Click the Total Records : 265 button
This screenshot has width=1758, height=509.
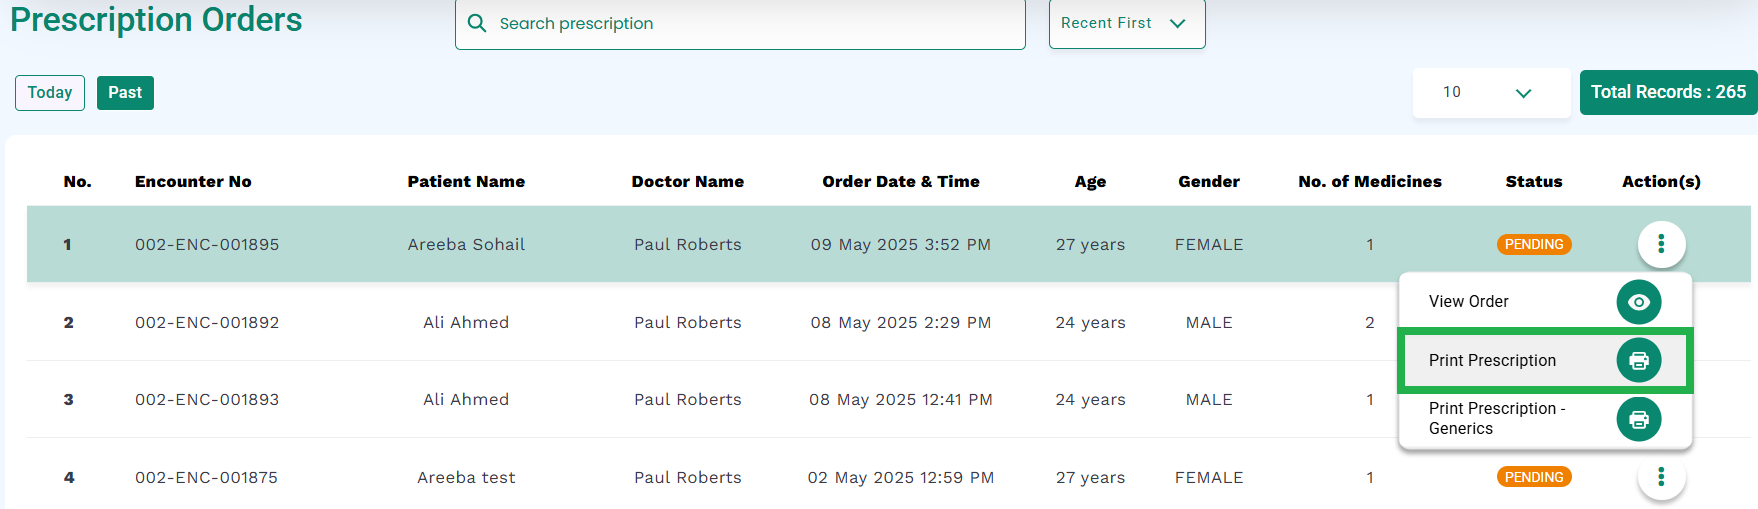pos(1668,92)
